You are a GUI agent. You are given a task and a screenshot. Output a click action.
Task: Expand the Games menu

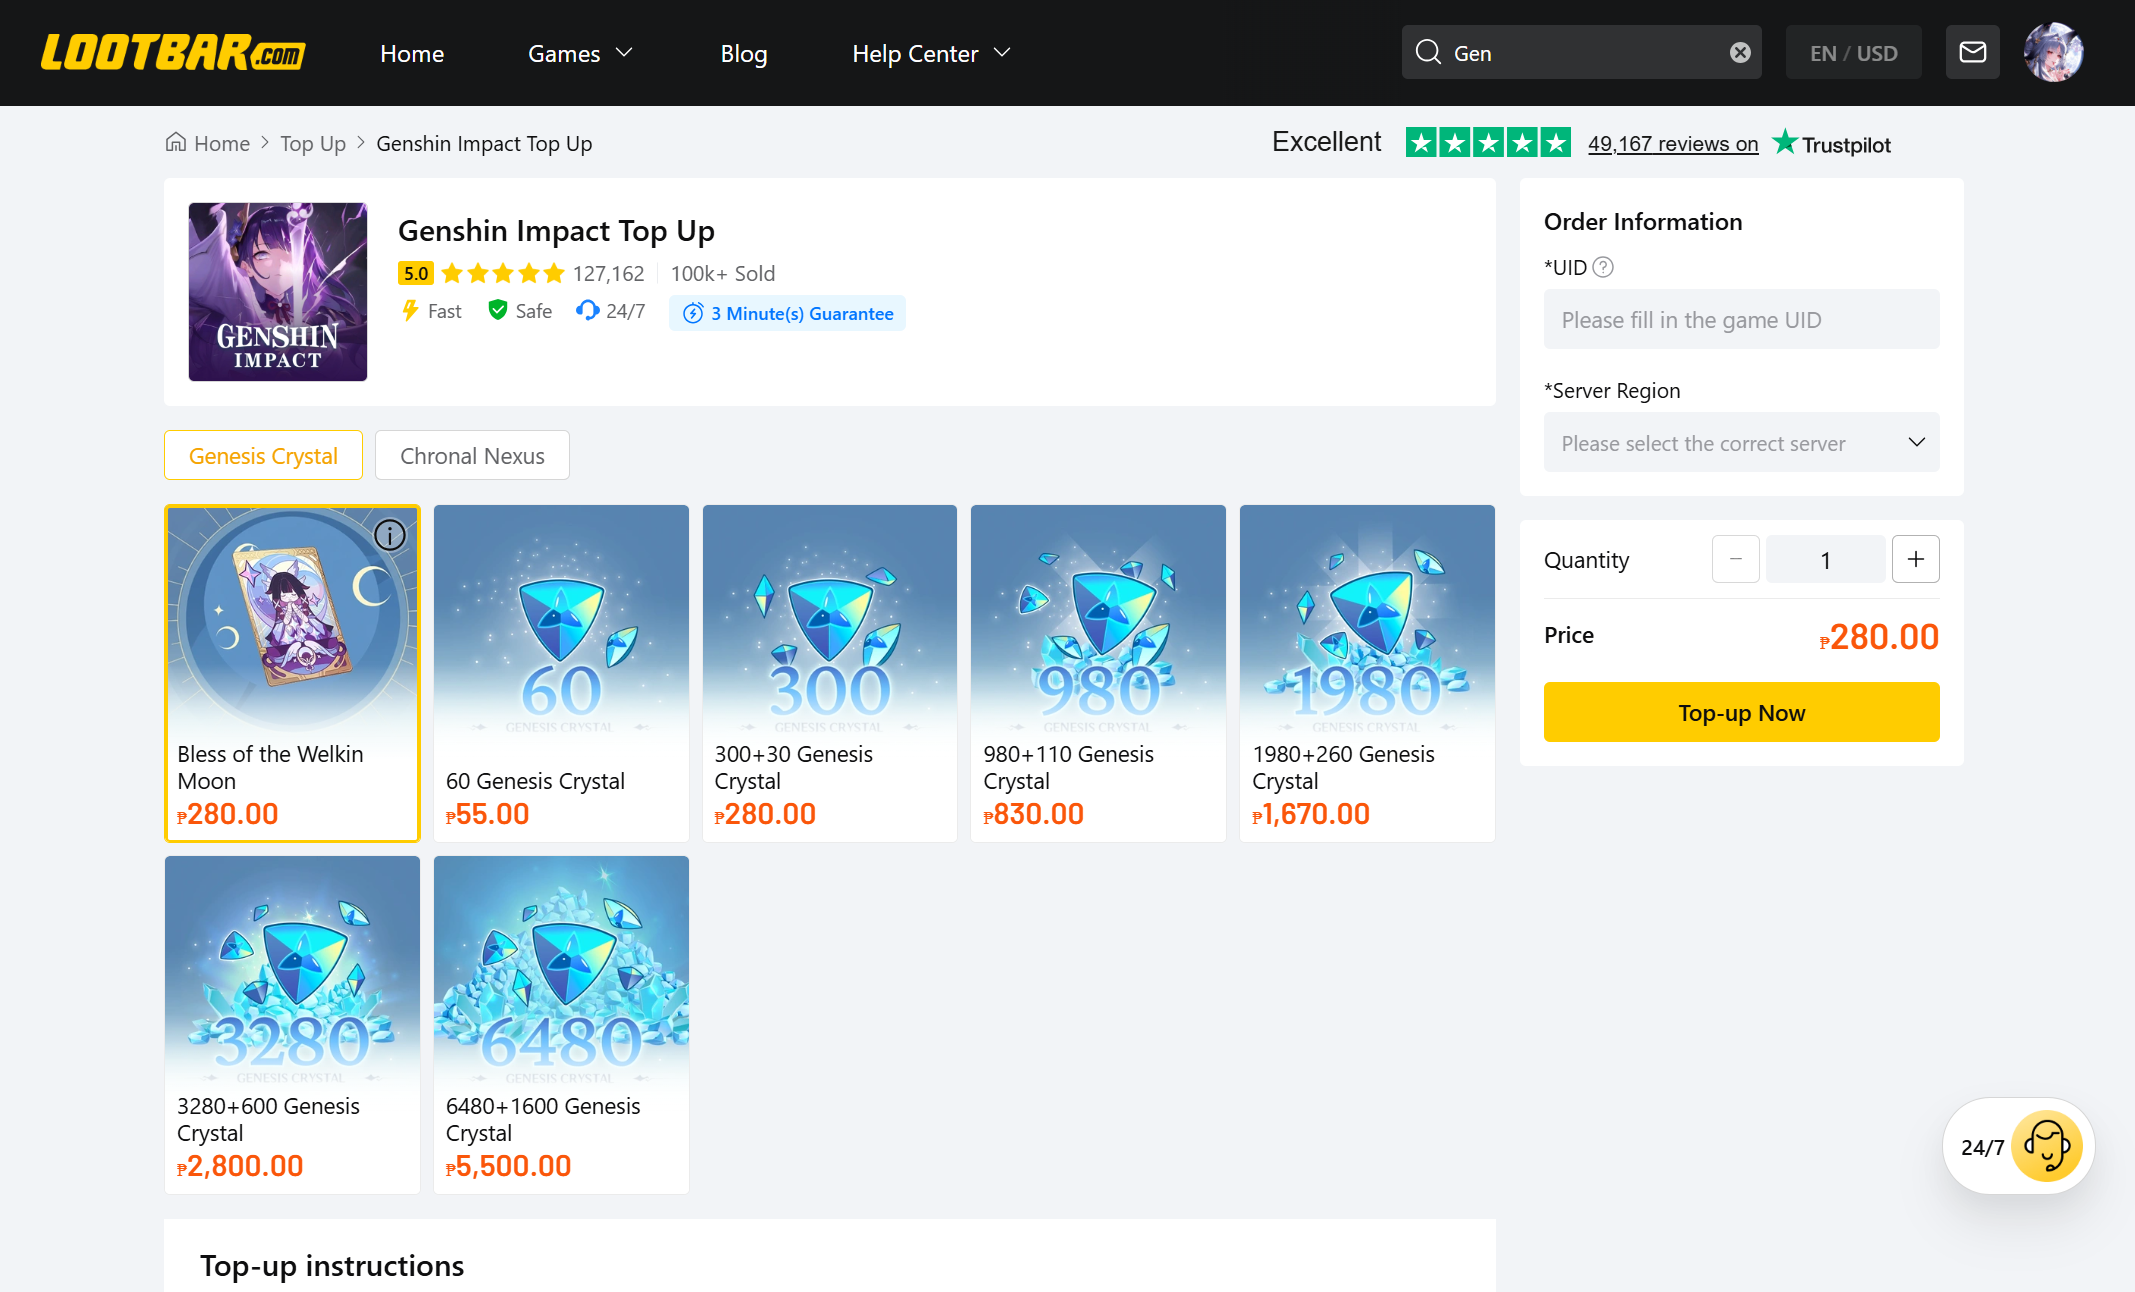tap(580, 53)
